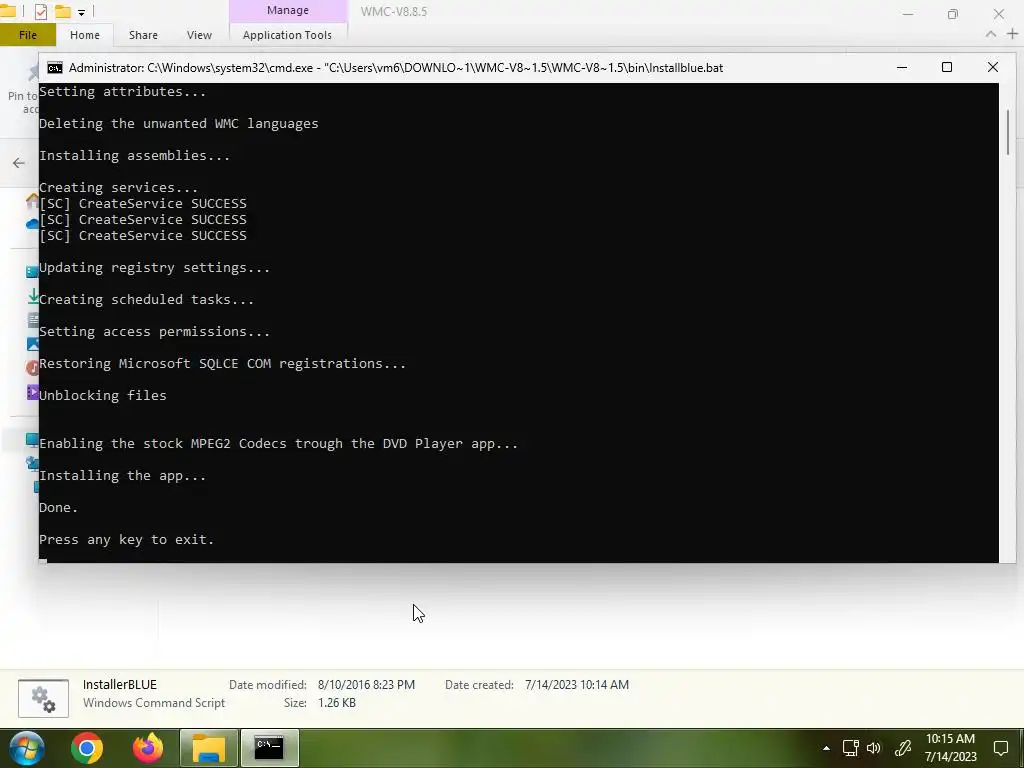Click the Properties checkmark icon in Explorer's quick access toolbar
Image resolution: width=1024 pixels, height=768 pixels.
[40, 11]
